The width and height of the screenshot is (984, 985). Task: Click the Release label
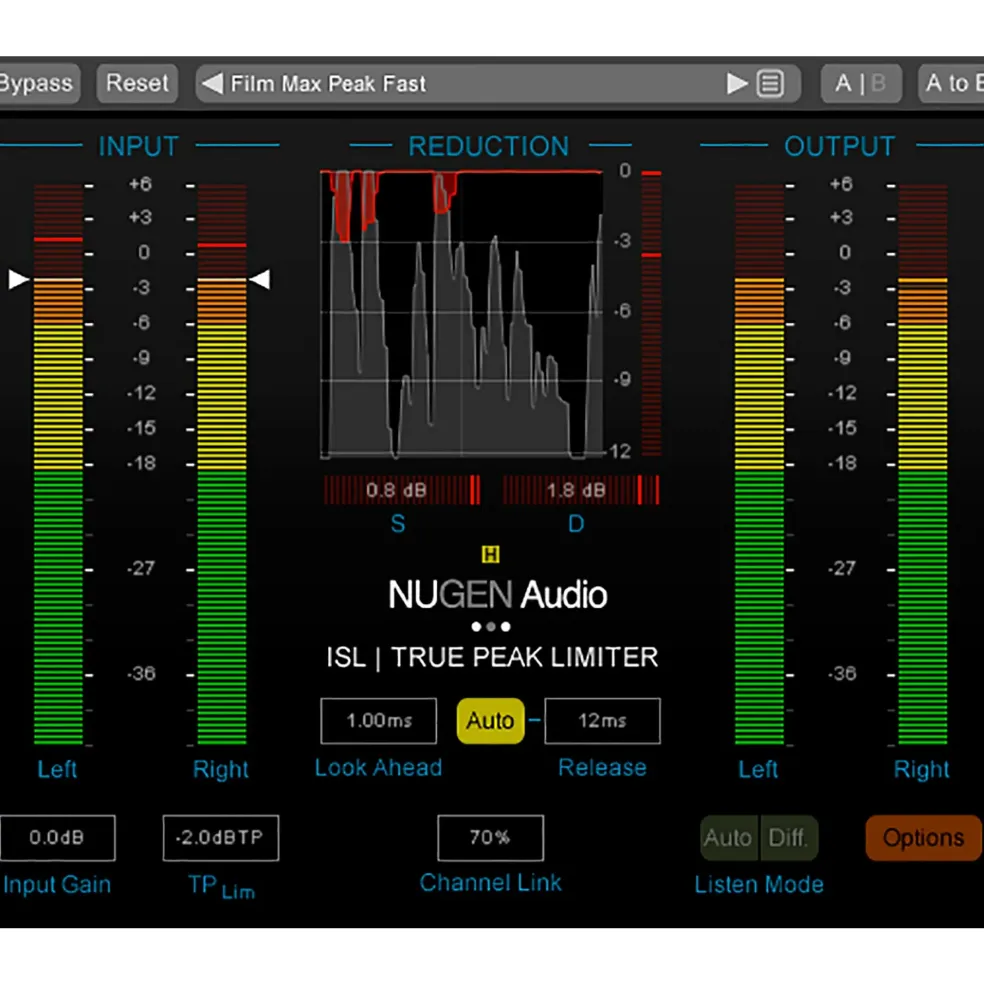pyautogui.click(x=603, y=768)
